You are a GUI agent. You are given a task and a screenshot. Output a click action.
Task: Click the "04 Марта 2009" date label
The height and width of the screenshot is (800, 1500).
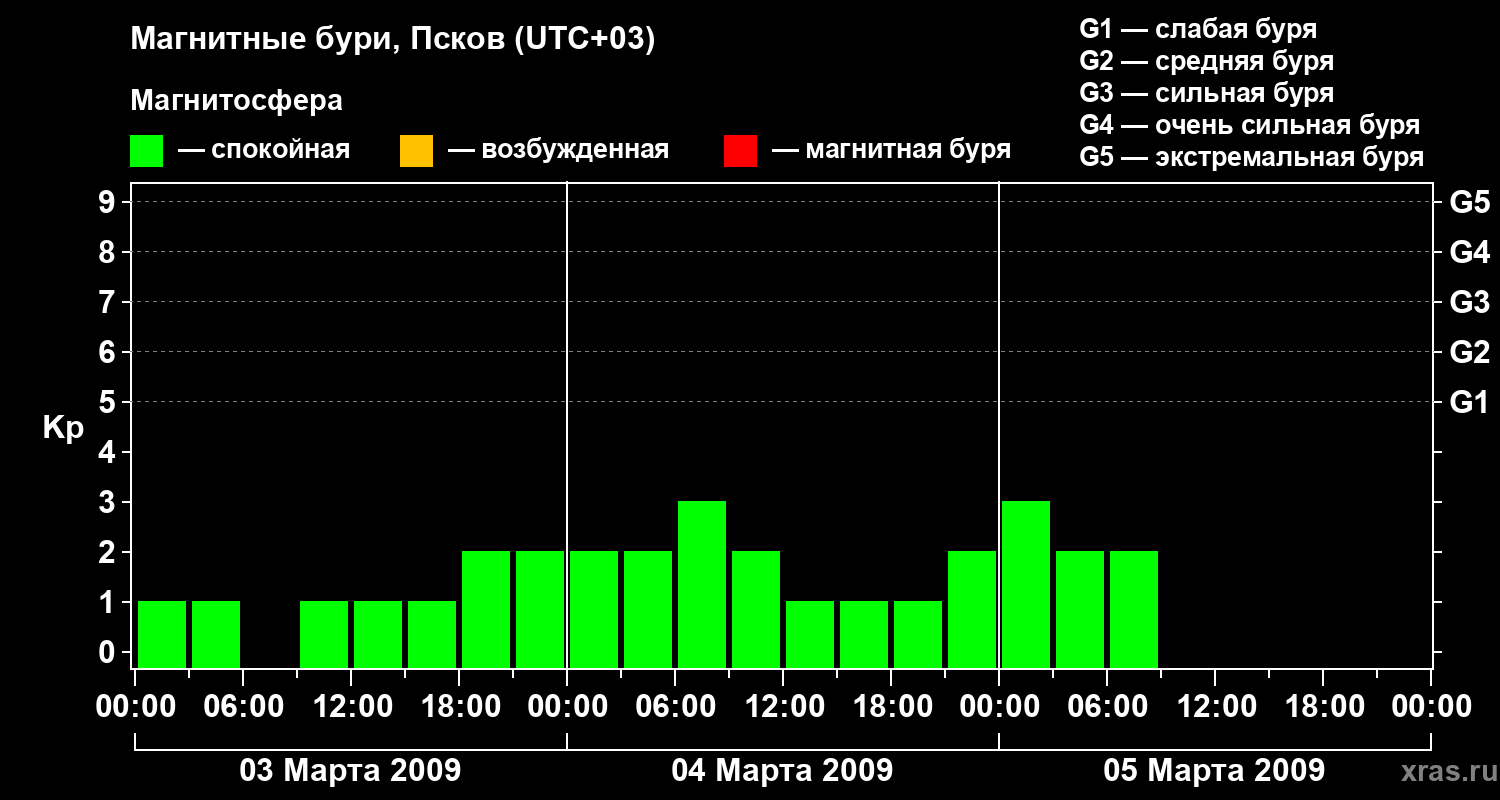coord(782,771)
